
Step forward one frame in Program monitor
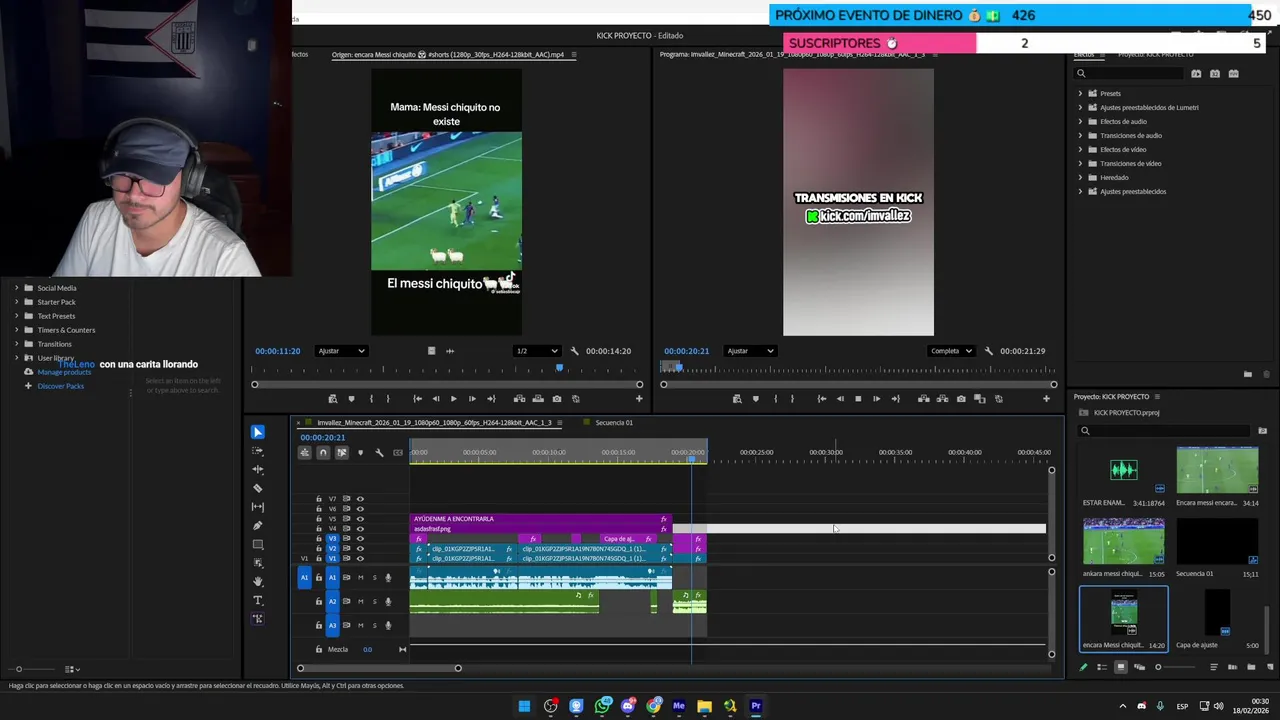877,399
